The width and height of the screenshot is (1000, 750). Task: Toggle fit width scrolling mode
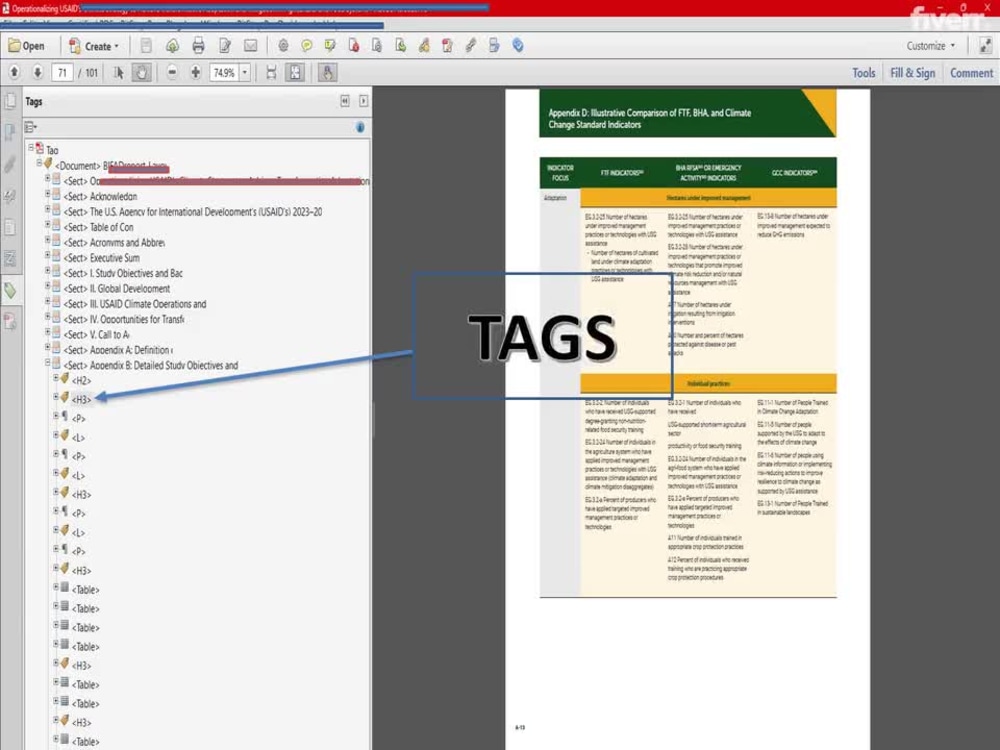[x=271, y=73]
